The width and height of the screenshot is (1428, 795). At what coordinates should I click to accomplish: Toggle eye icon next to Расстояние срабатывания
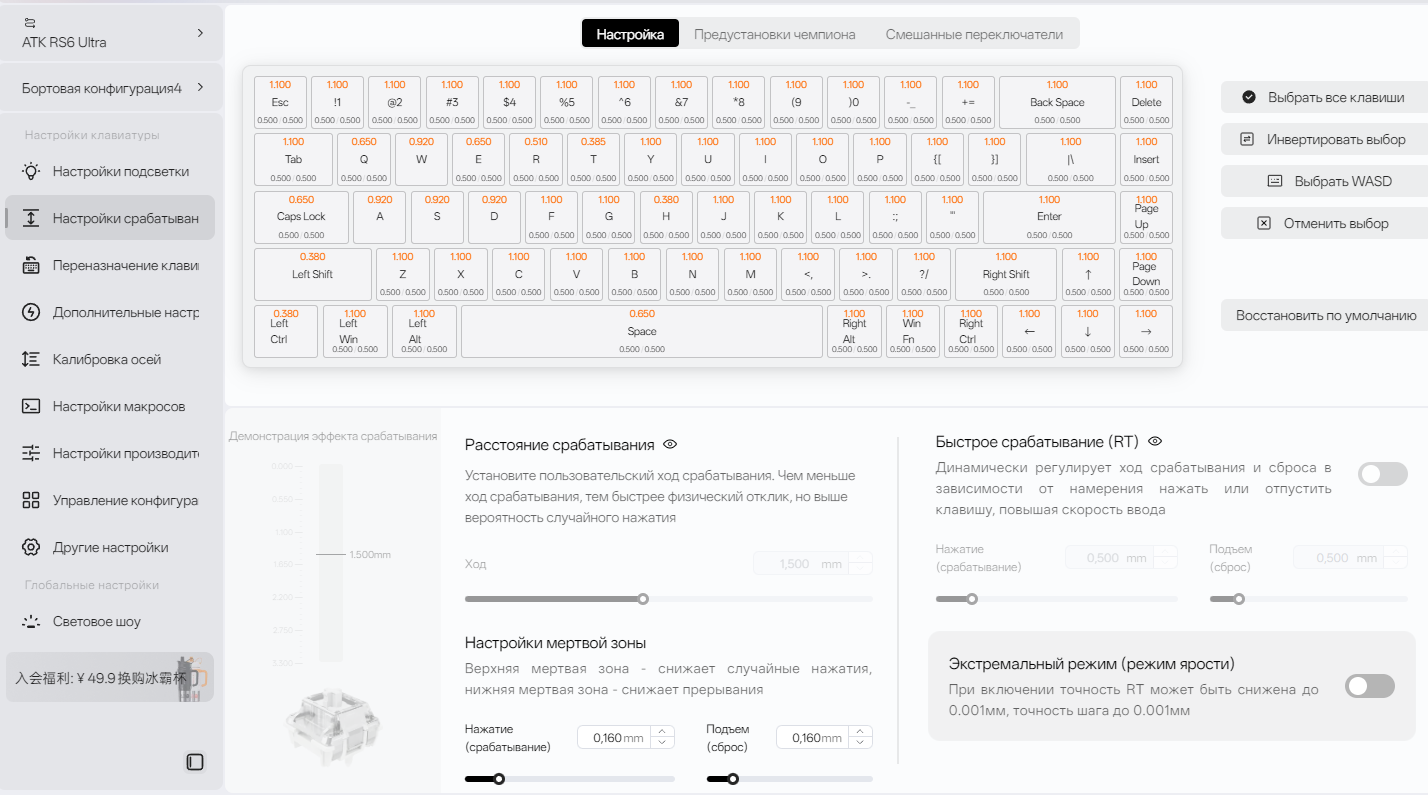point(670,444)
